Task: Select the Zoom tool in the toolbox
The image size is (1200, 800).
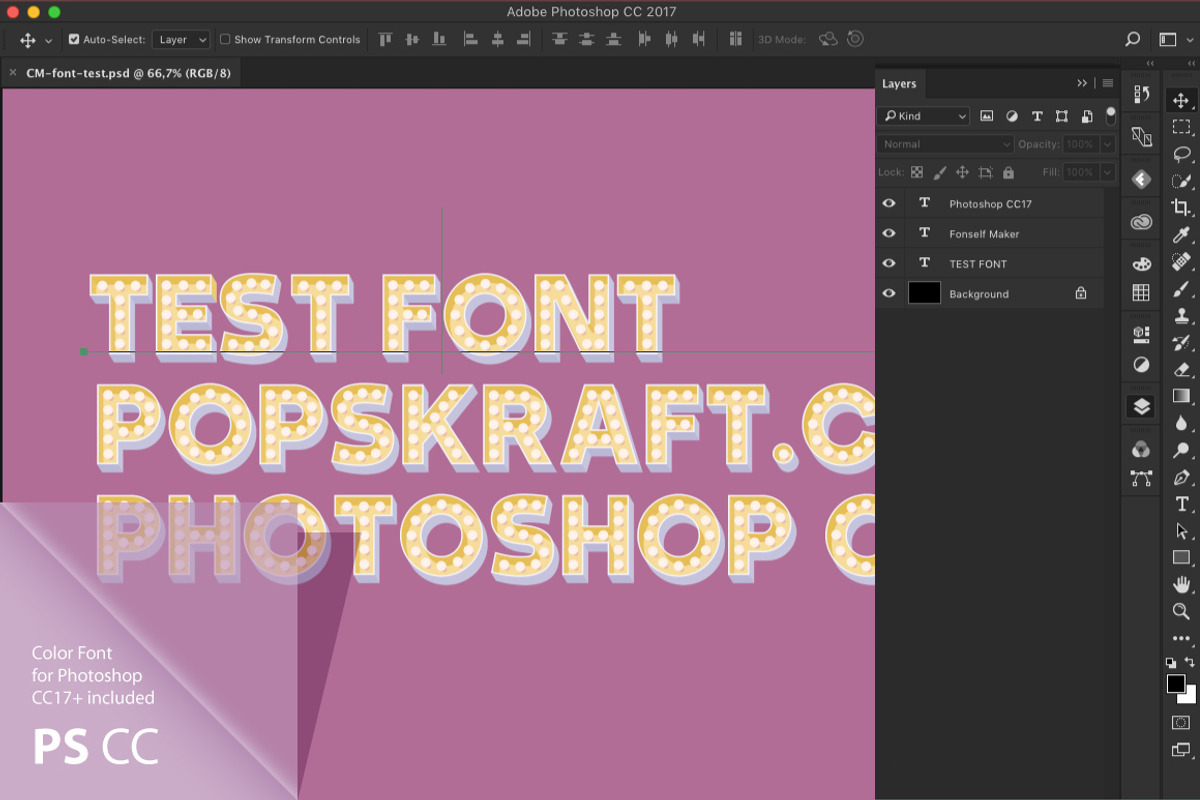Action: point(1181,611)
